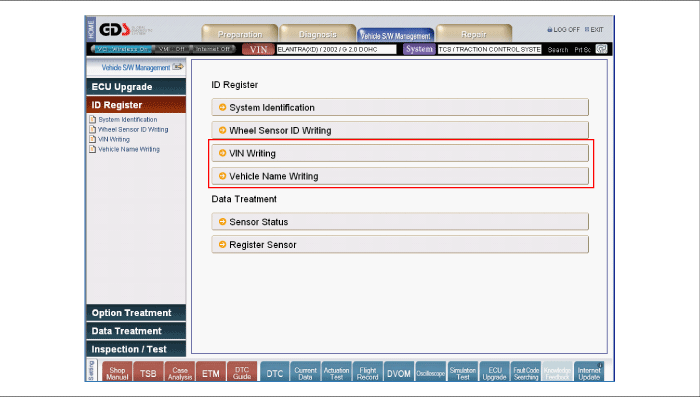Screen dimensions: 700x397
Task: Open the Flight Record tool
Action: (368, 372)
